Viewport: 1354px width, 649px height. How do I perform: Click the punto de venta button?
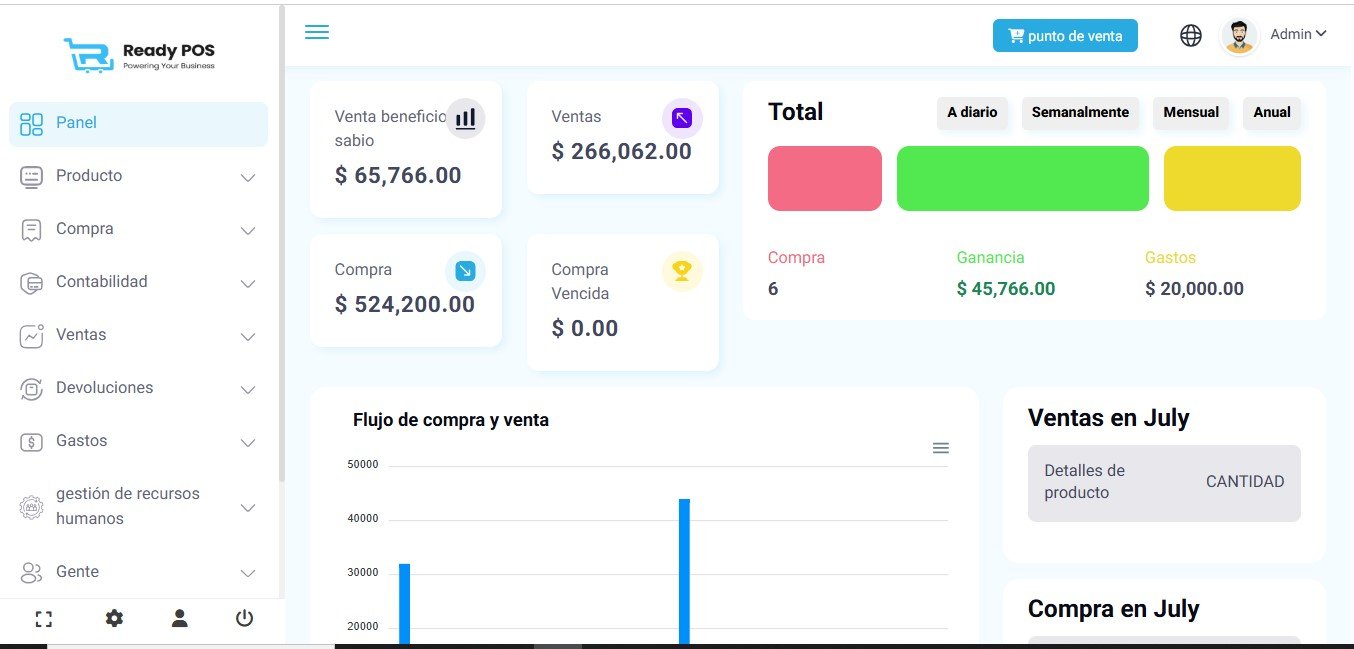point(1064,35)
